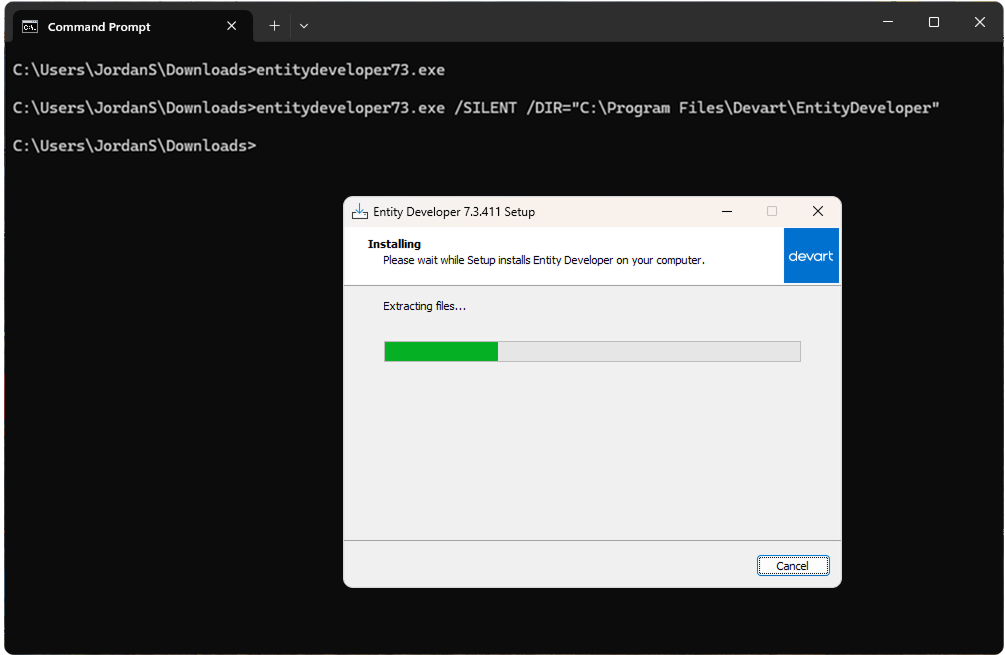
Task: Click the Command Prompt icon on the tab
Action: (x=29, y=25)
